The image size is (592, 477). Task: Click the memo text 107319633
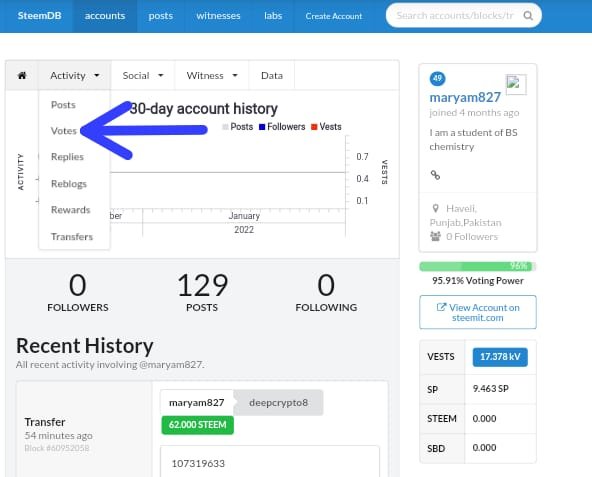(x=198, y=464)
